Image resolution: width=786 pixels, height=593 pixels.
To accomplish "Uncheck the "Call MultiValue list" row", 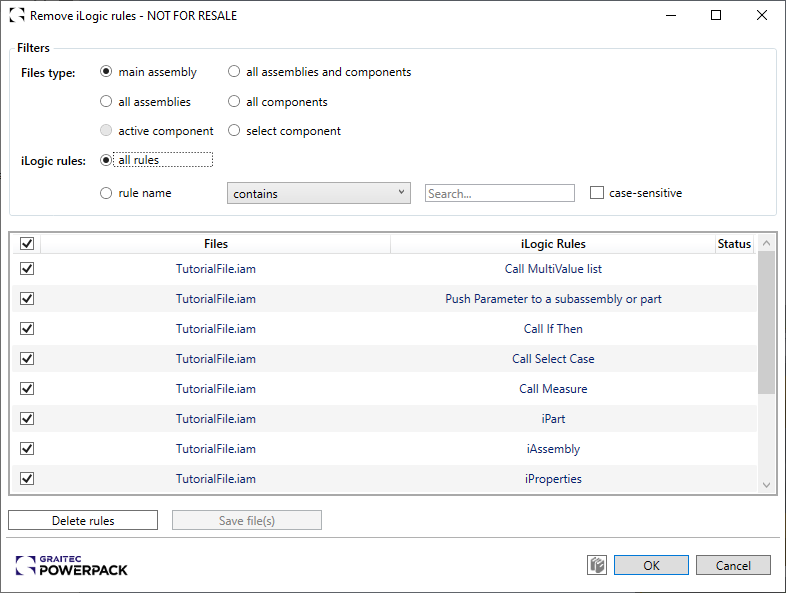I will click(x=27, y=269).
